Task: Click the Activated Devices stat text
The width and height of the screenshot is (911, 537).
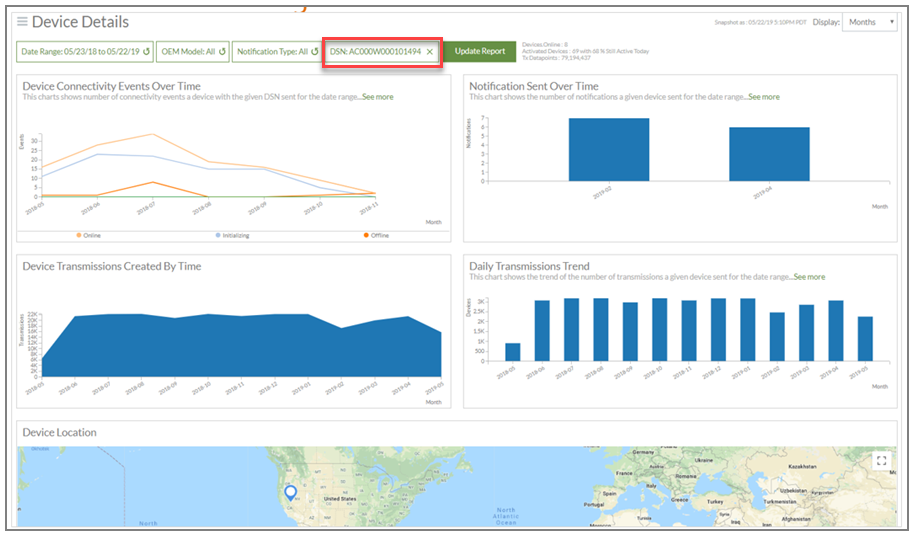Action: click(585, 51)
